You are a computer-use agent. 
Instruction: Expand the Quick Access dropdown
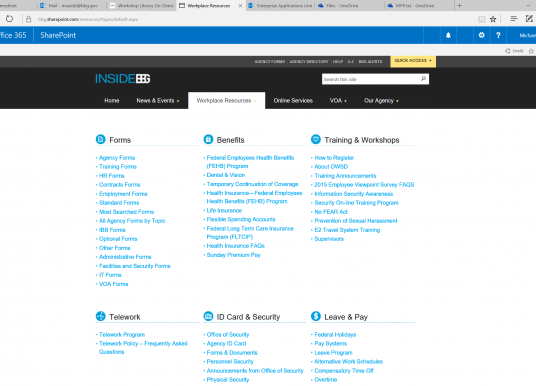pos(413,61)
